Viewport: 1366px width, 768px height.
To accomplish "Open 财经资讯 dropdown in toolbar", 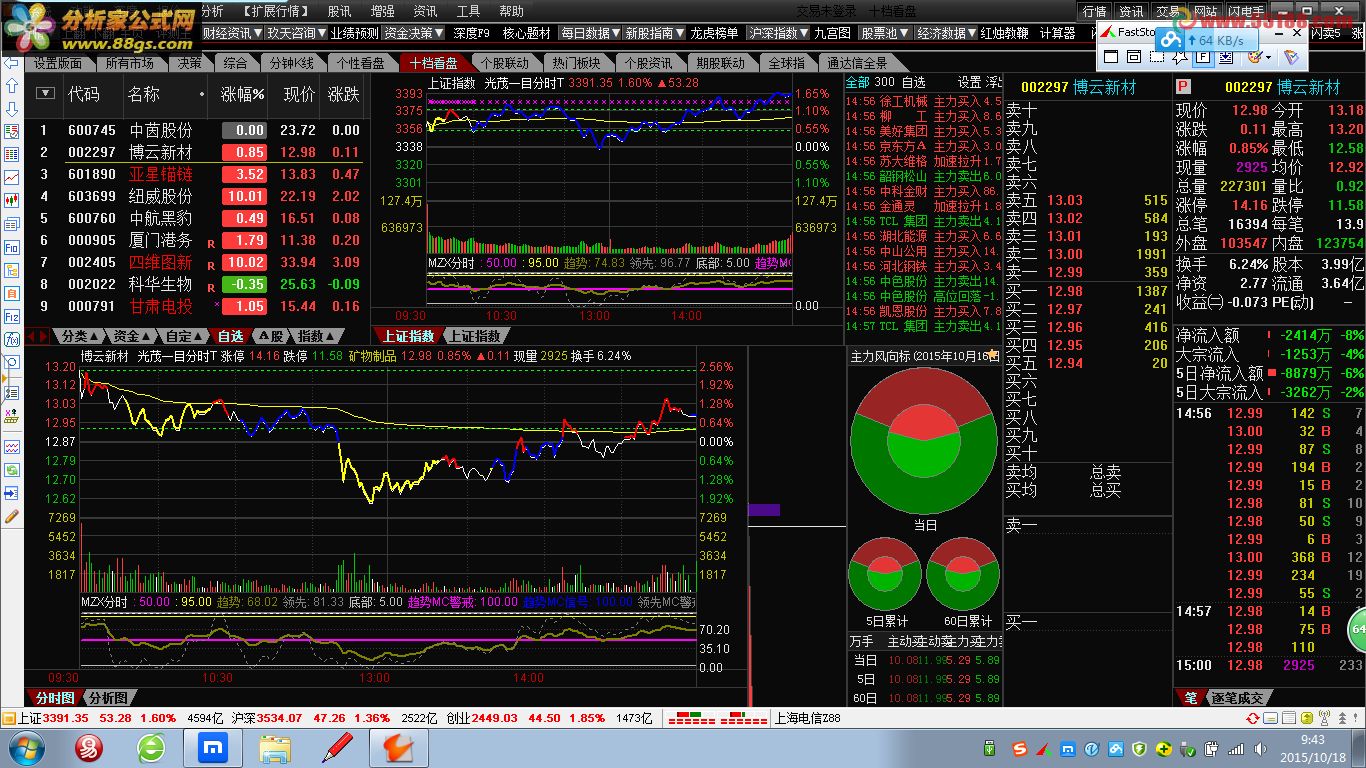I will pos(231,33).
